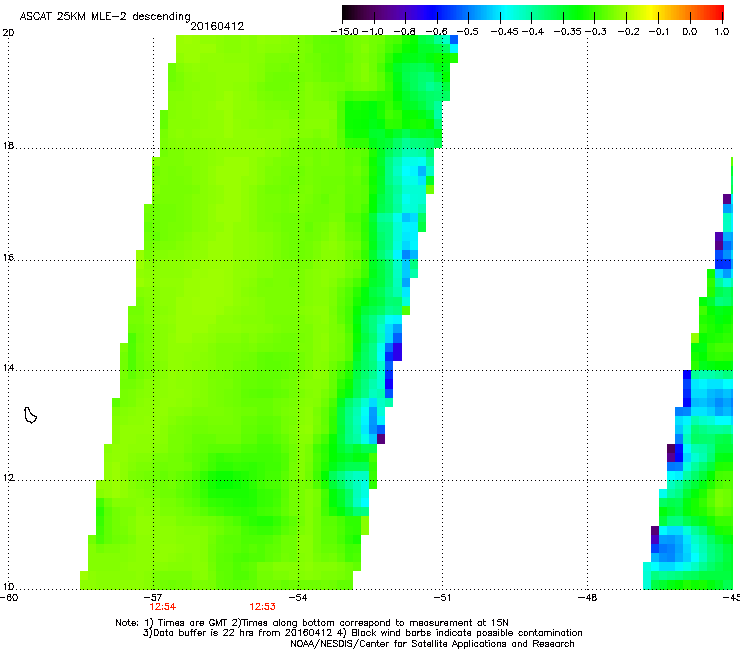
Task: Click the color scale label "-0.4"
Action: 533,32
